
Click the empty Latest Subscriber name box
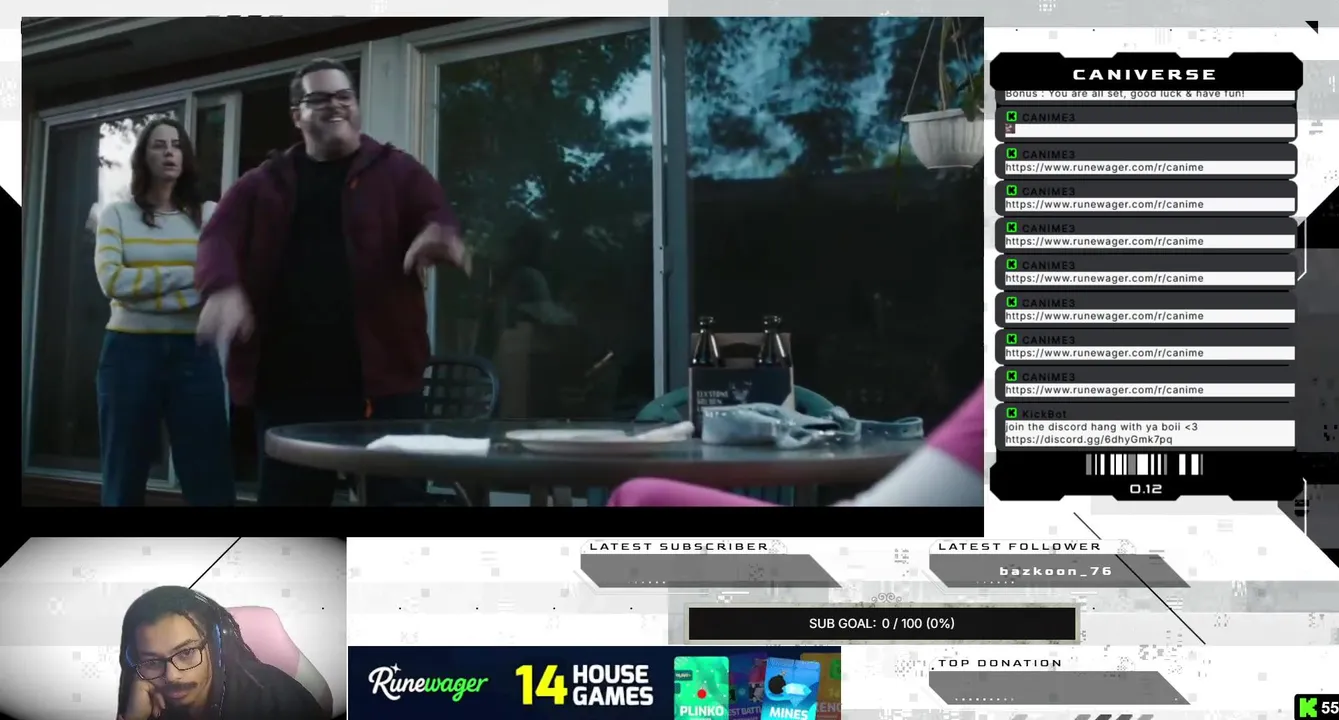click(x=709, y=571)
